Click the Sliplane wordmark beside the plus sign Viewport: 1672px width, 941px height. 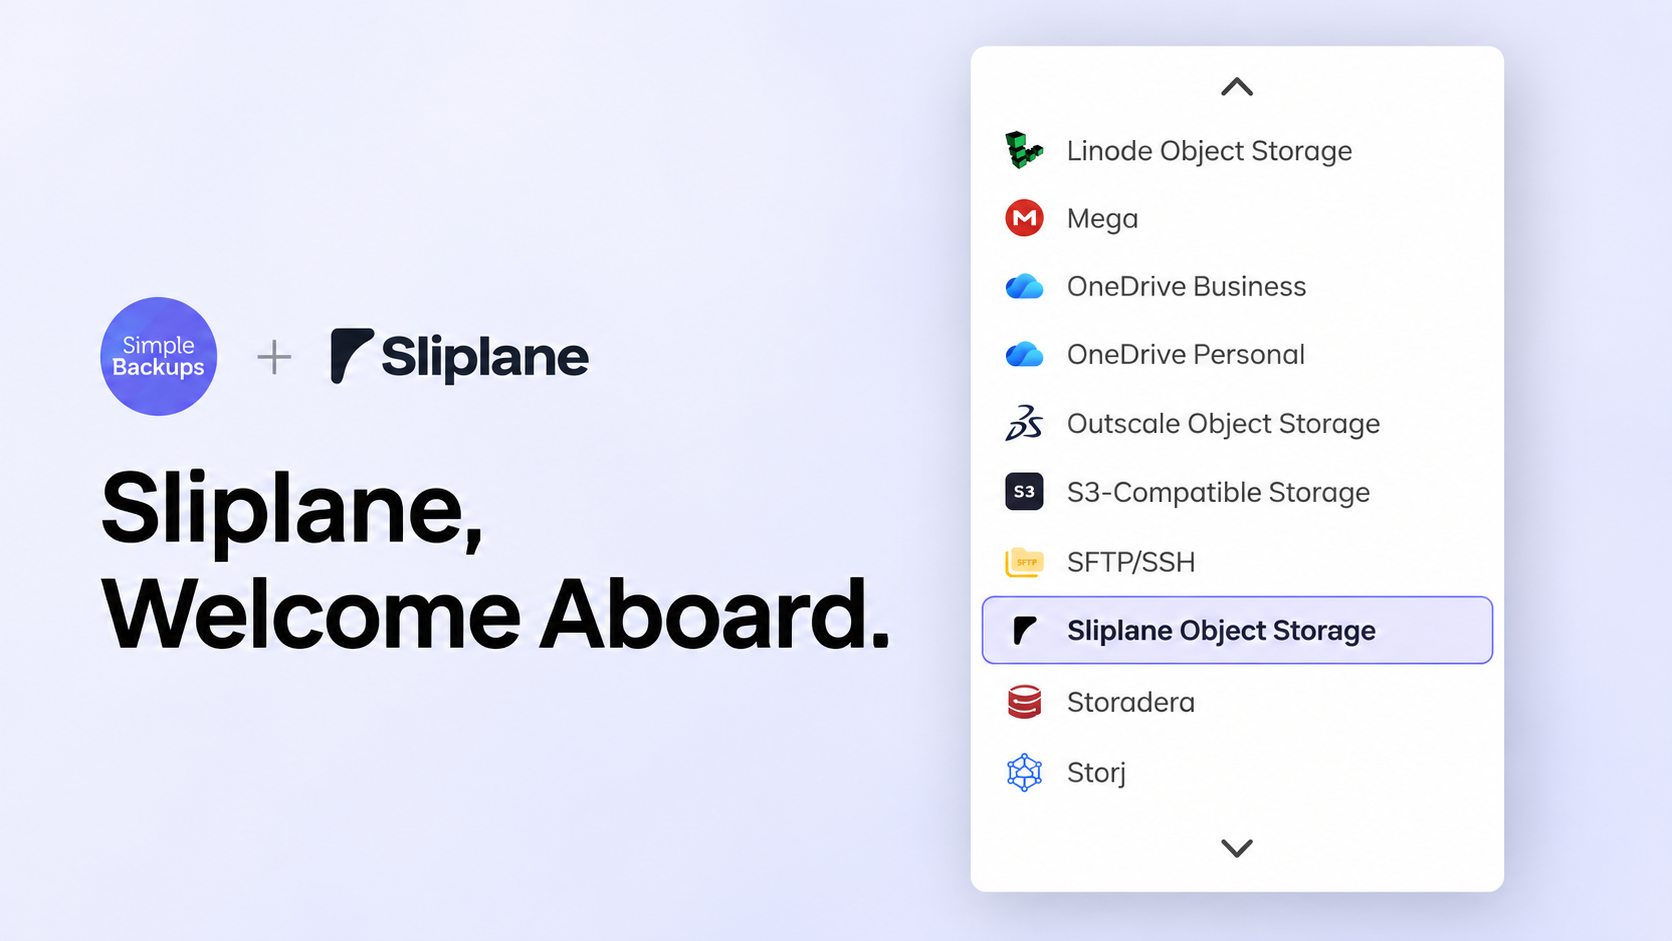(485, 357)
